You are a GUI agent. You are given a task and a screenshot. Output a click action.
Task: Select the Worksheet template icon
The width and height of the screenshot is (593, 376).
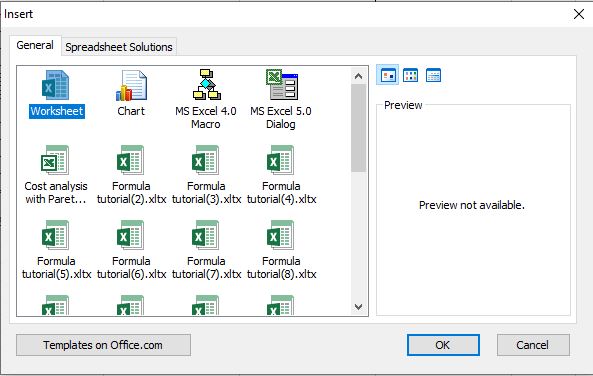coord(56,85)
